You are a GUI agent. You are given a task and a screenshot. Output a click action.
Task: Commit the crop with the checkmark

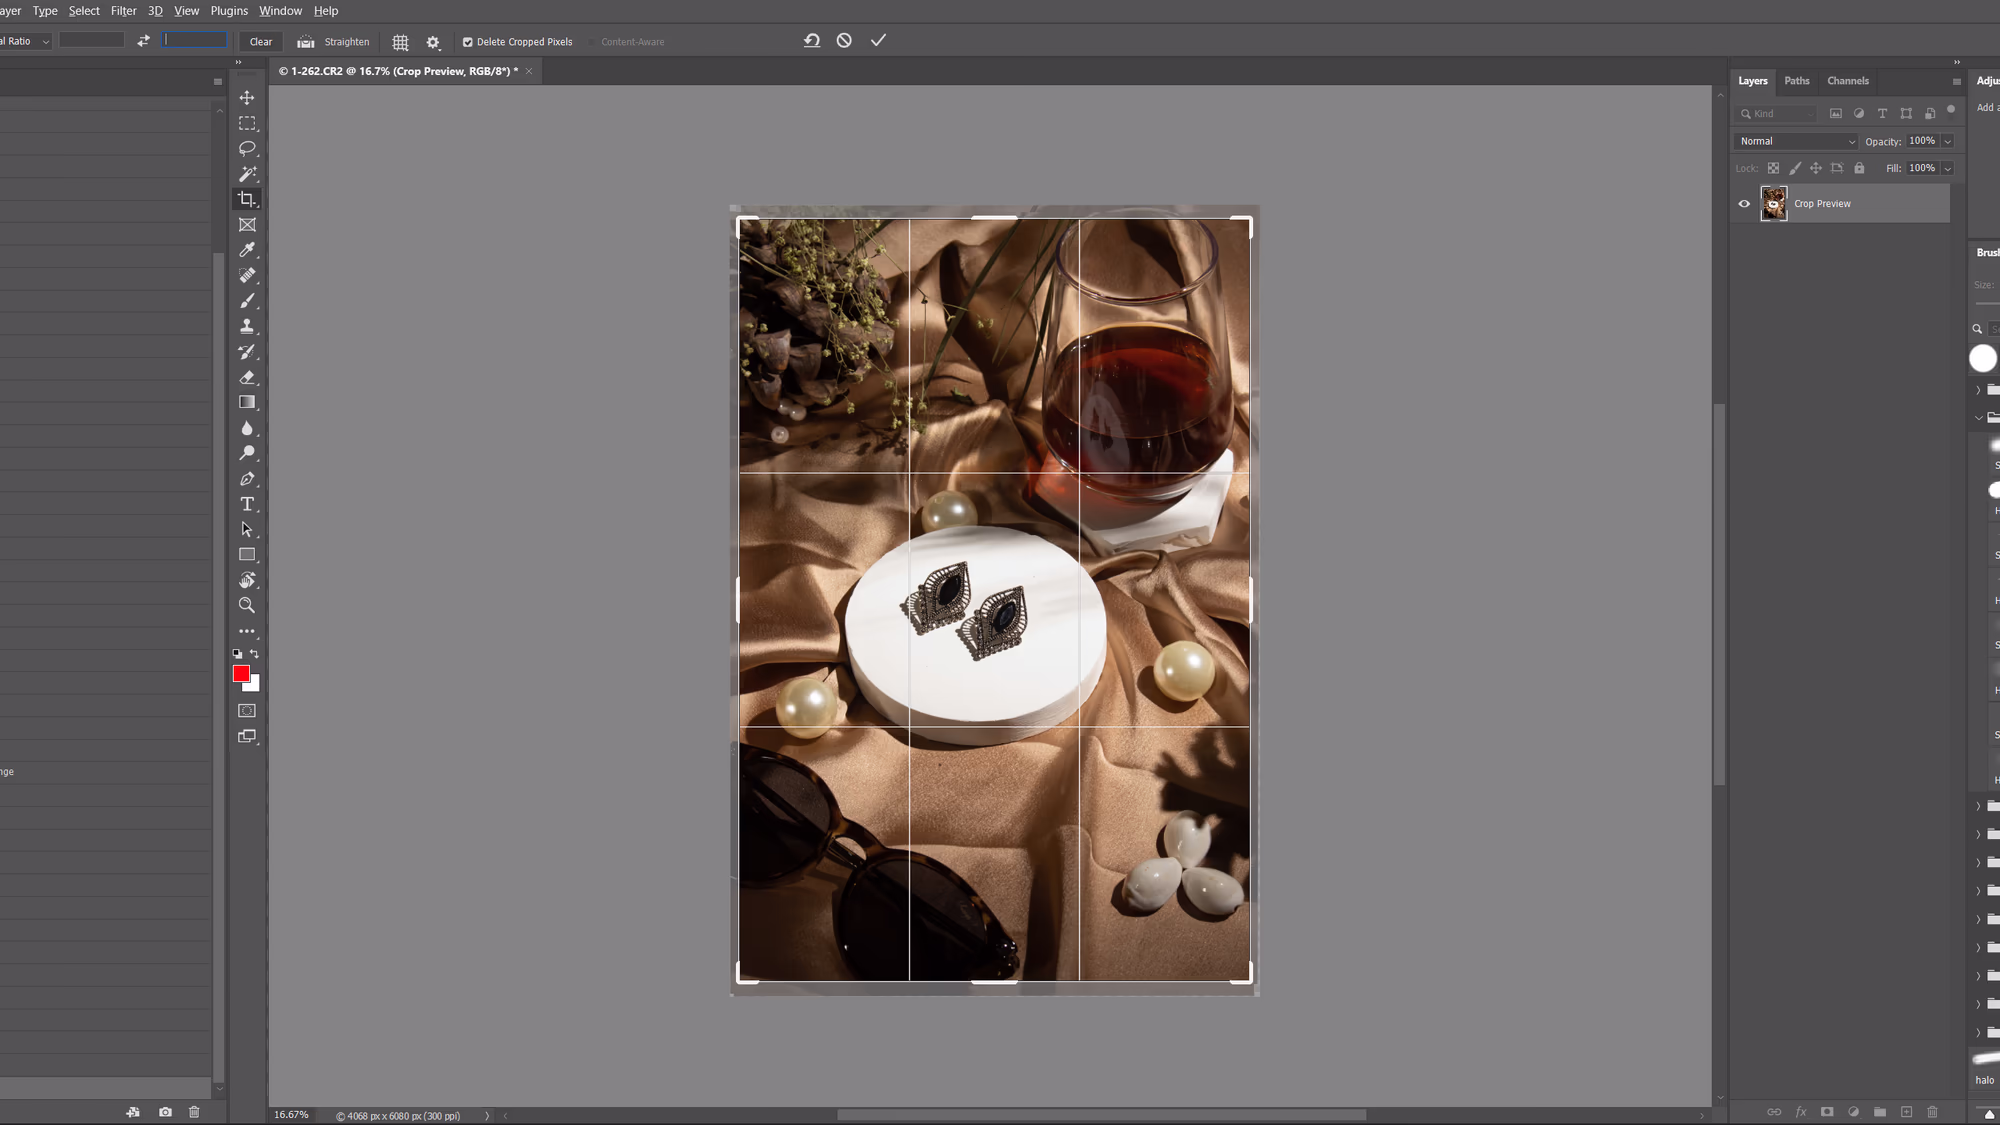coord(878,41)
